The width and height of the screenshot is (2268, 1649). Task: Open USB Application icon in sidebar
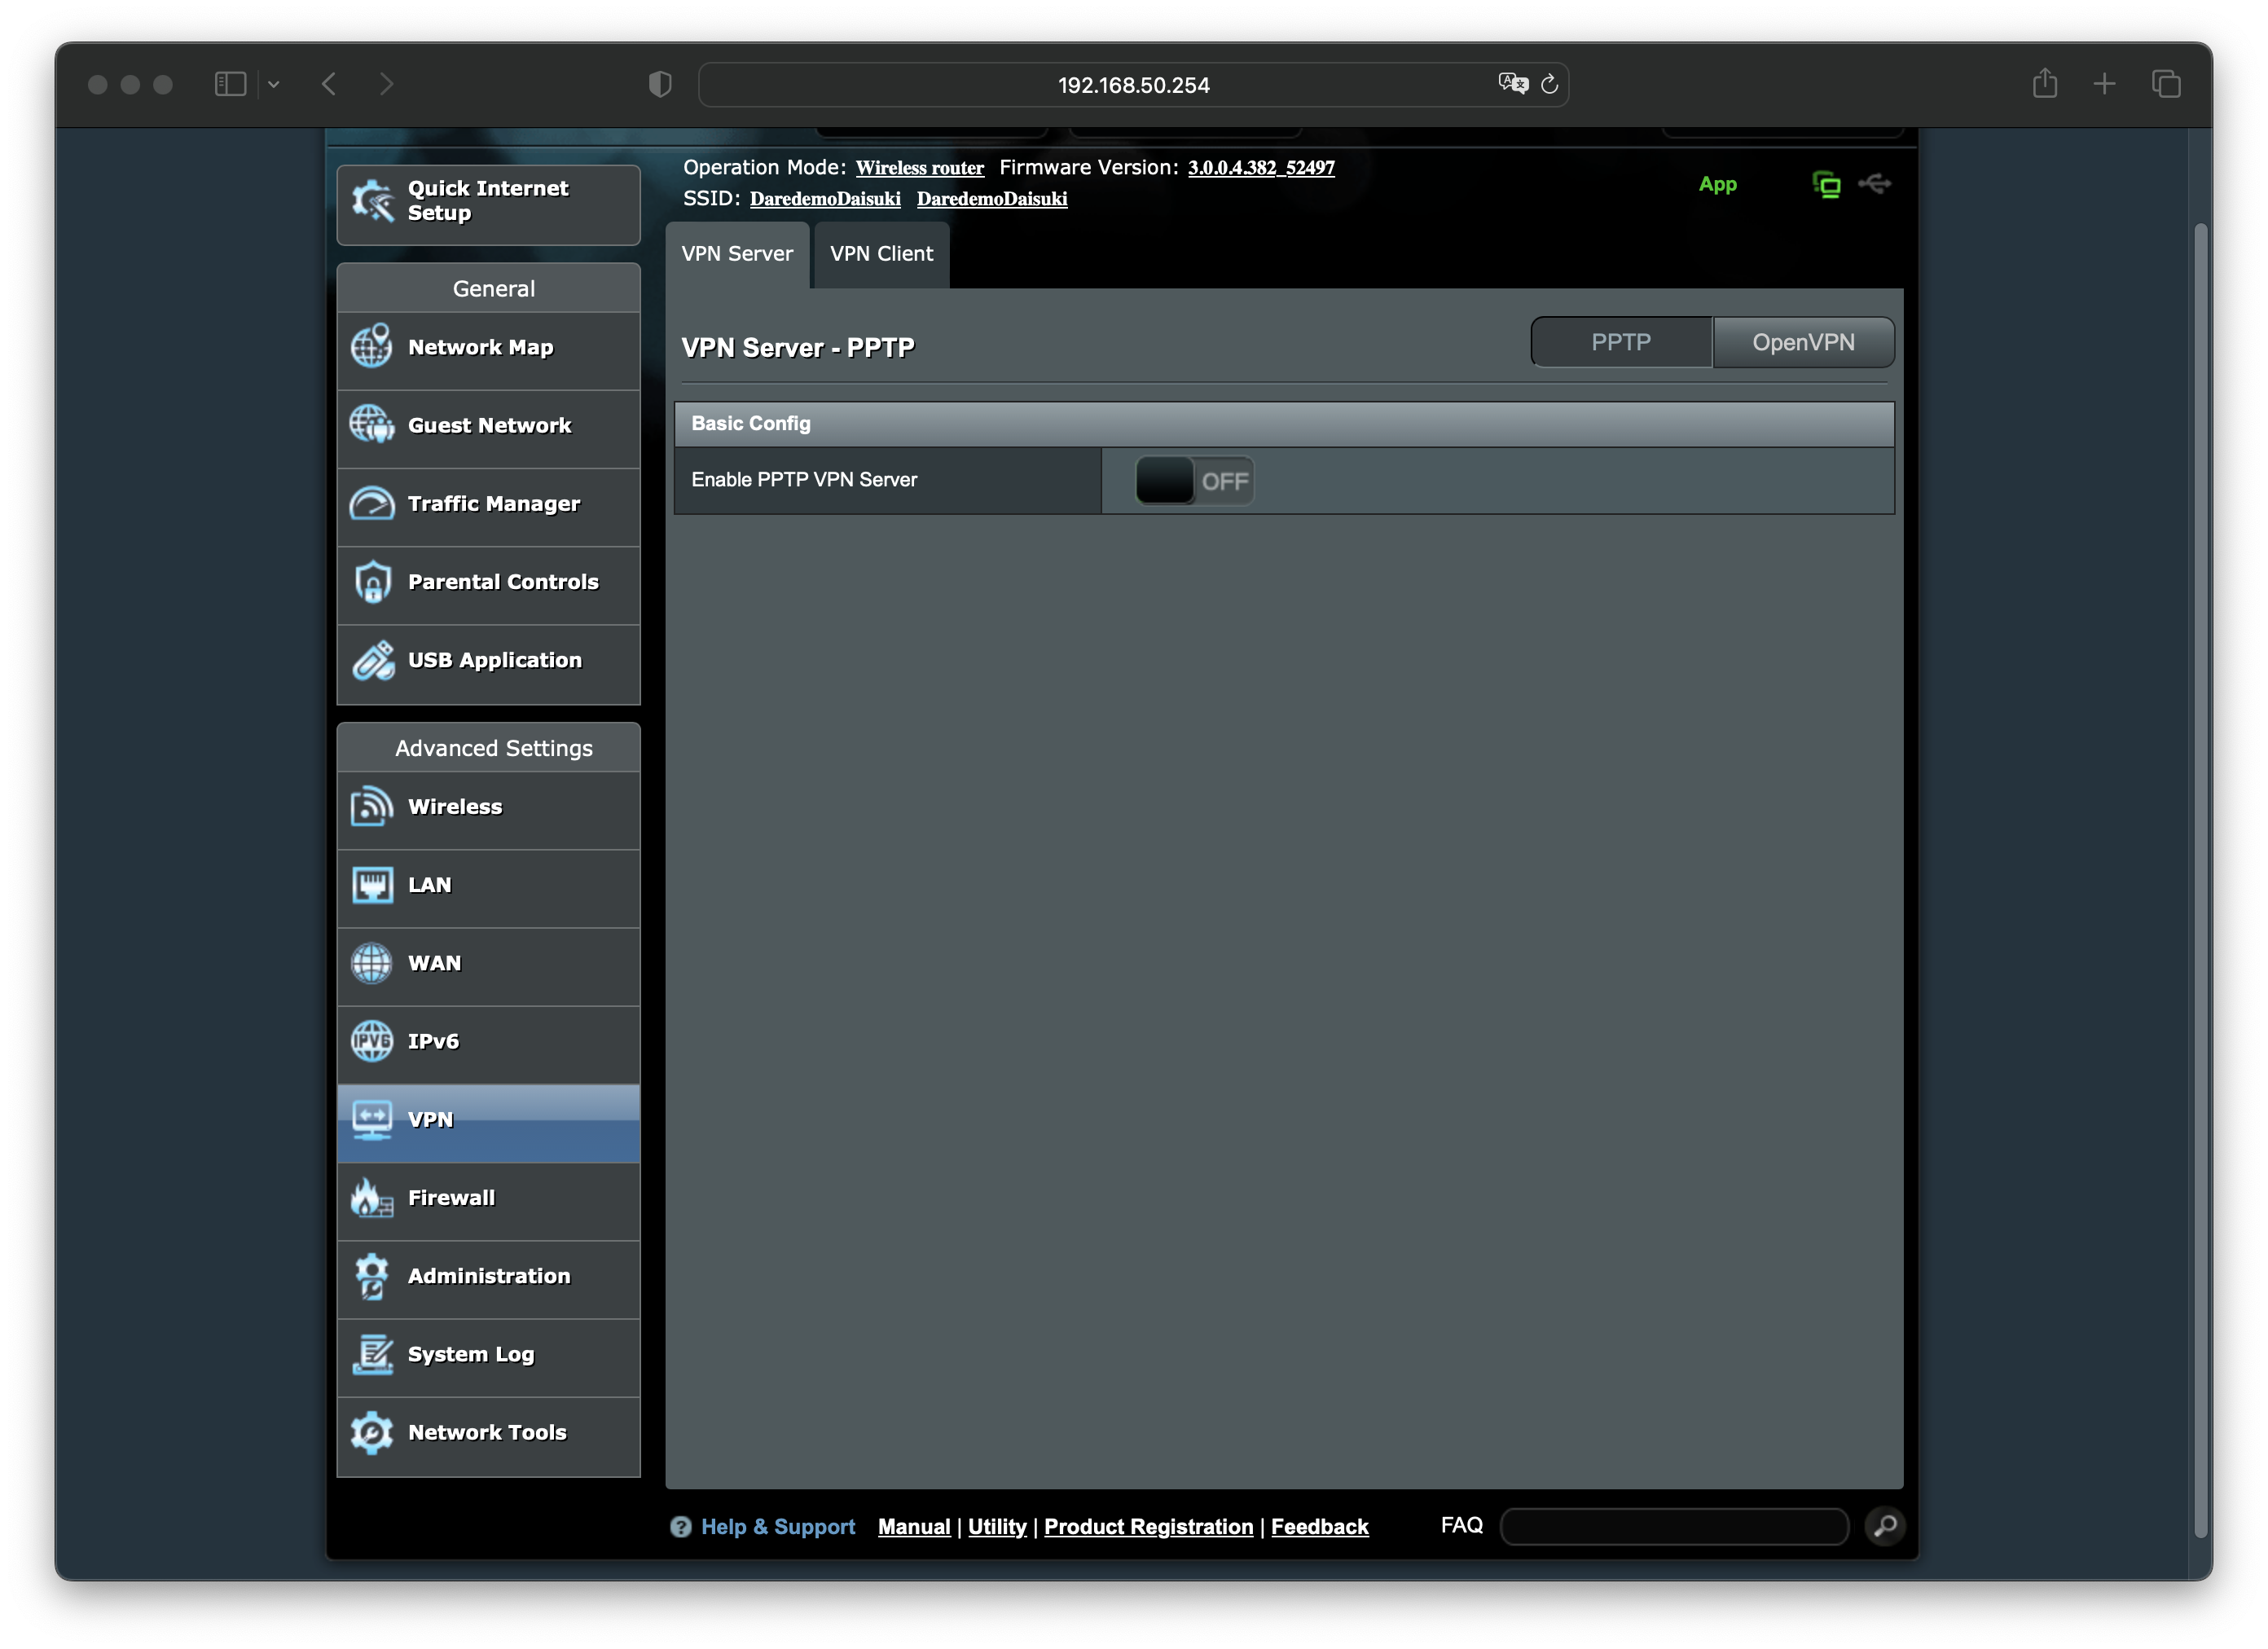pos(371,660)
